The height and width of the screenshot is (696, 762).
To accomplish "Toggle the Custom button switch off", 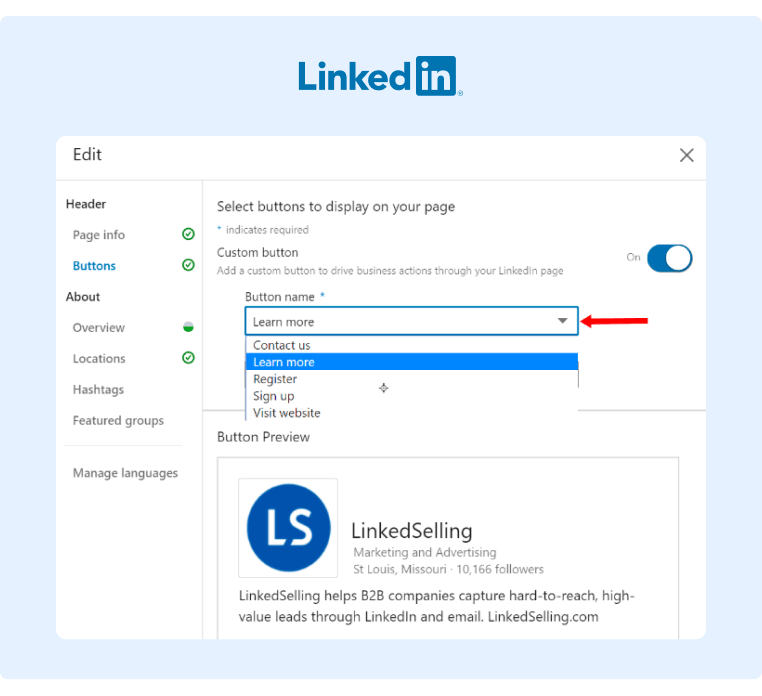I will coord(669,258).
